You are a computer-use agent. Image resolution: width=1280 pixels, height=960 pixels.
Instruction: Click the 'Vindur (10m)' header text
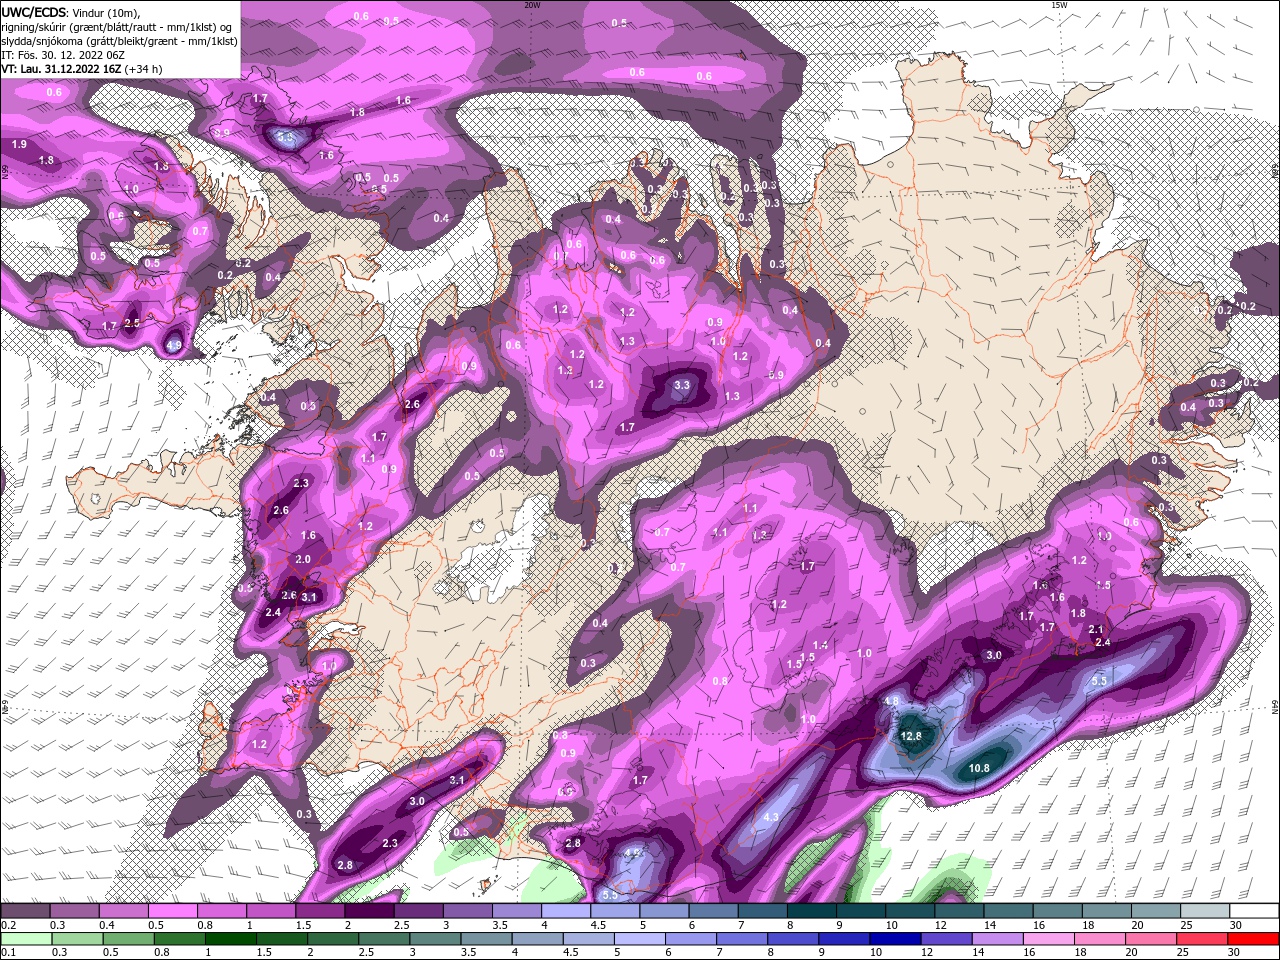tap(106, 12)
